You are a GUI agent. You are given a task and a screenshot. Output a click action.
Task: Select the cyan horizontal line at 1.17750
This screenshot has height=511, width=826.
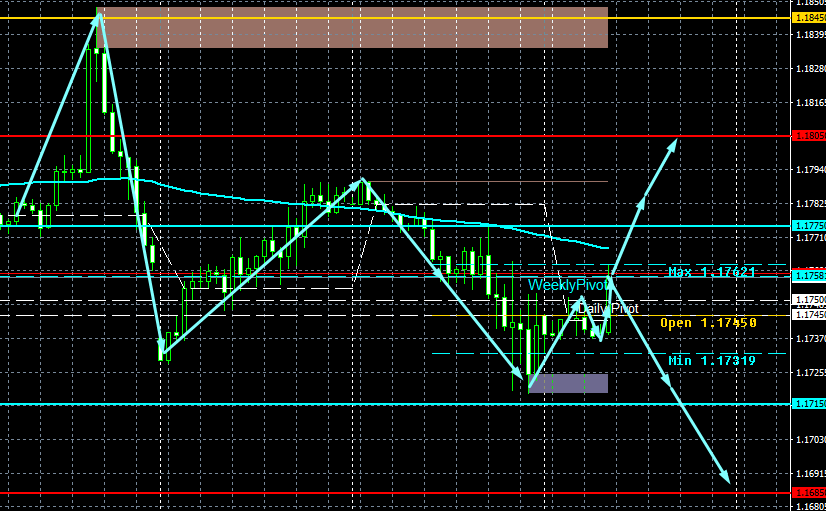click(x=395, y=225)
